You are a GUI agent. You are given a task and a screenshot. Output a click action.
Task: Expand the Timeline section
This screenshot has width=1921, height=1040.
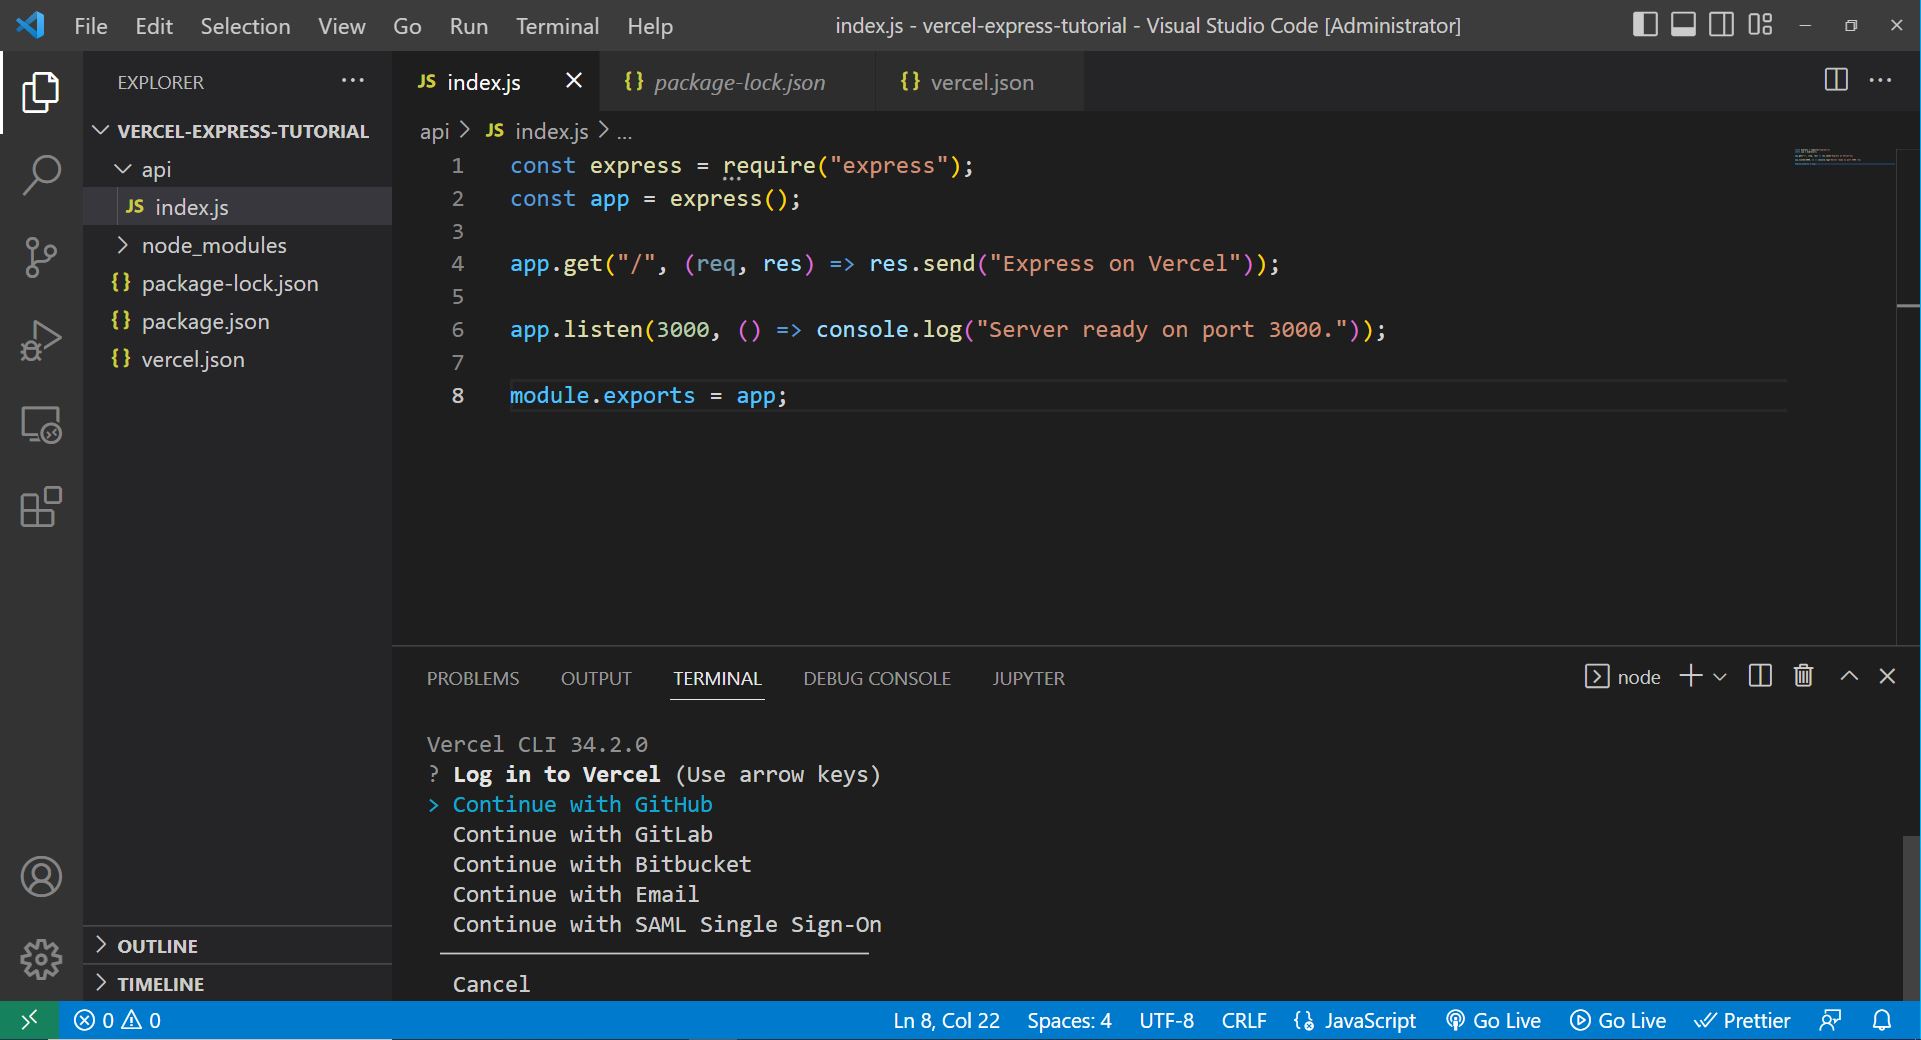pos(237,984)
